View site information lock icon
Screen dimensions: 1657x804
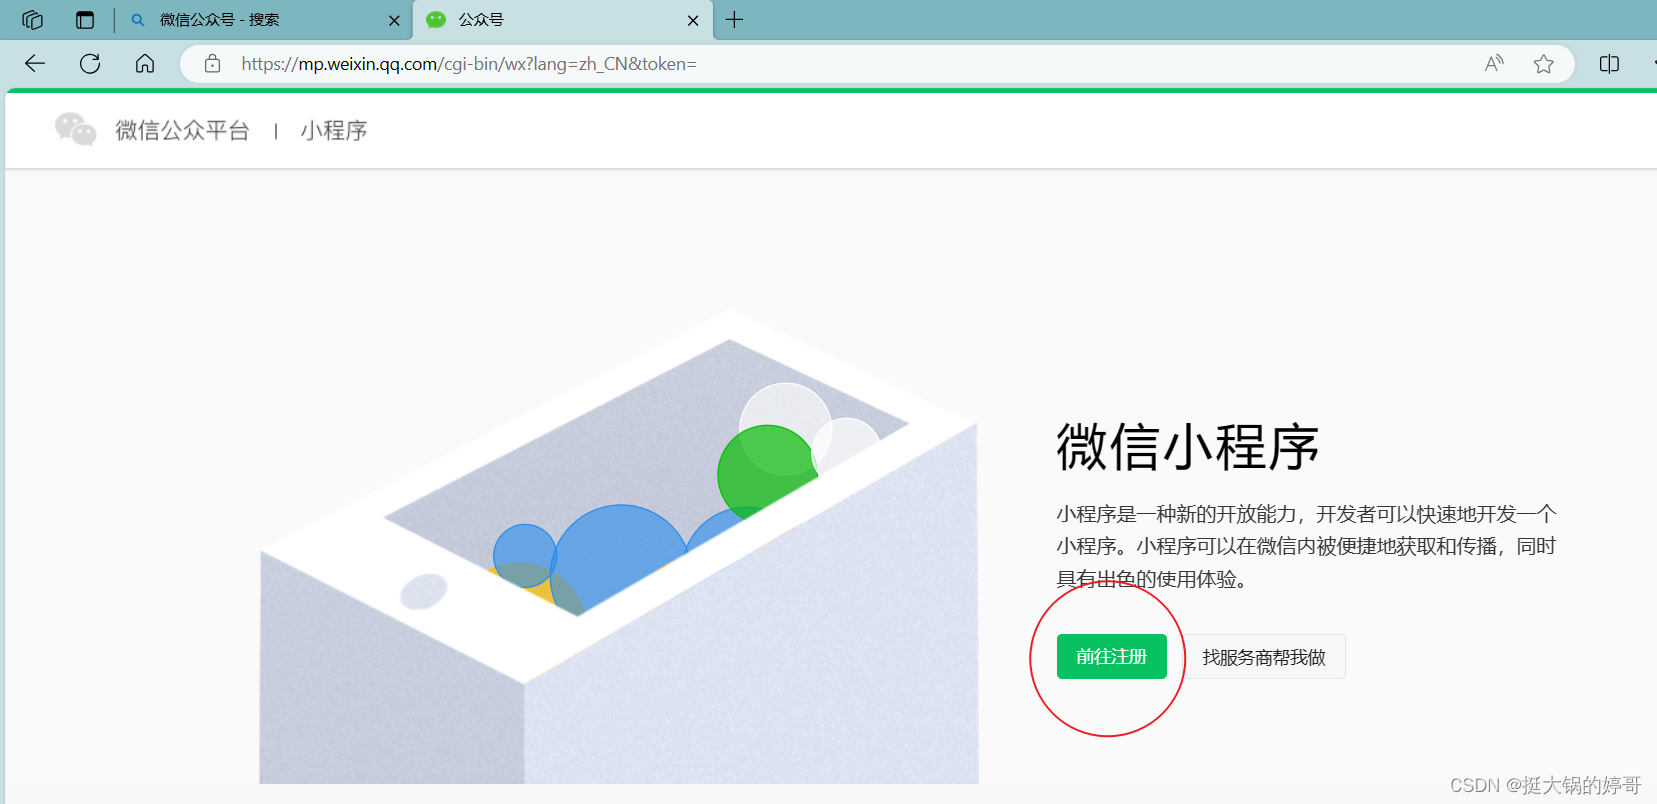212,64
